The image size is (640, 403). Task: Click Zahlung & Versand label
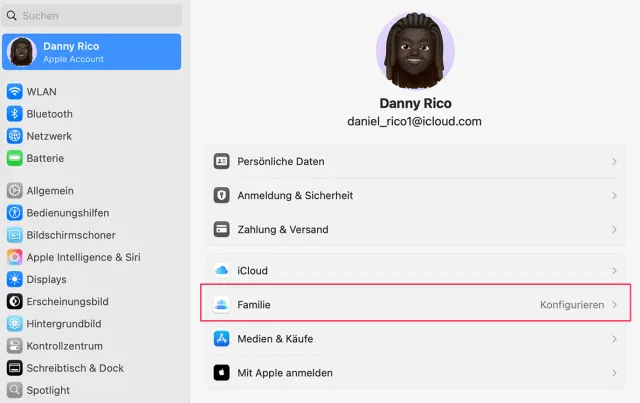point(283,229)
